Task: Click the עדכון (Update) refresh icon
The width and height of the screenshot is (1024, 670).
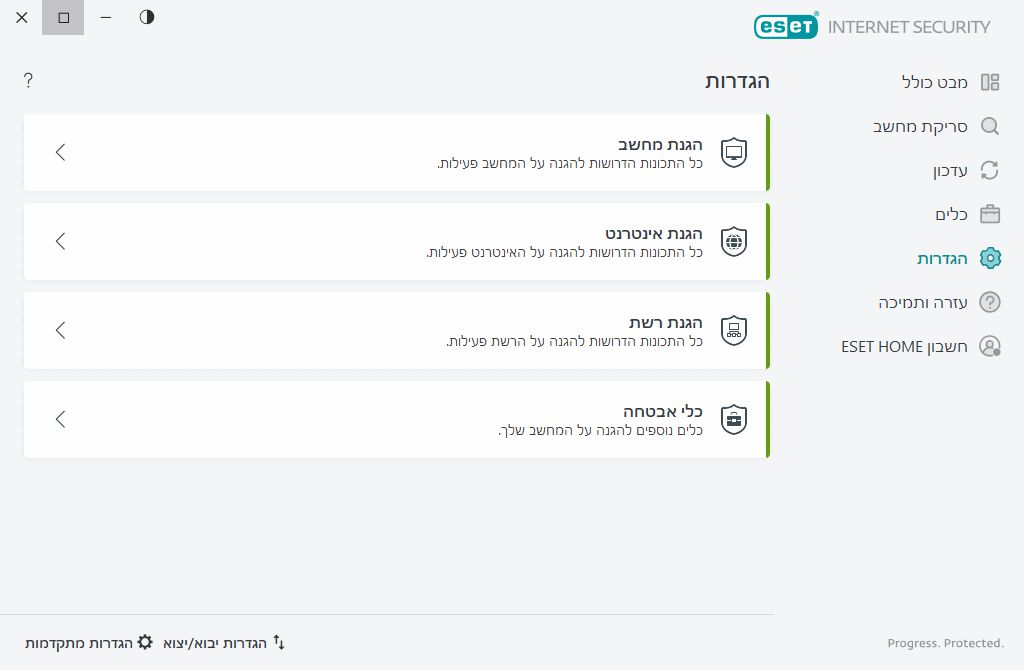Action: 990,170
